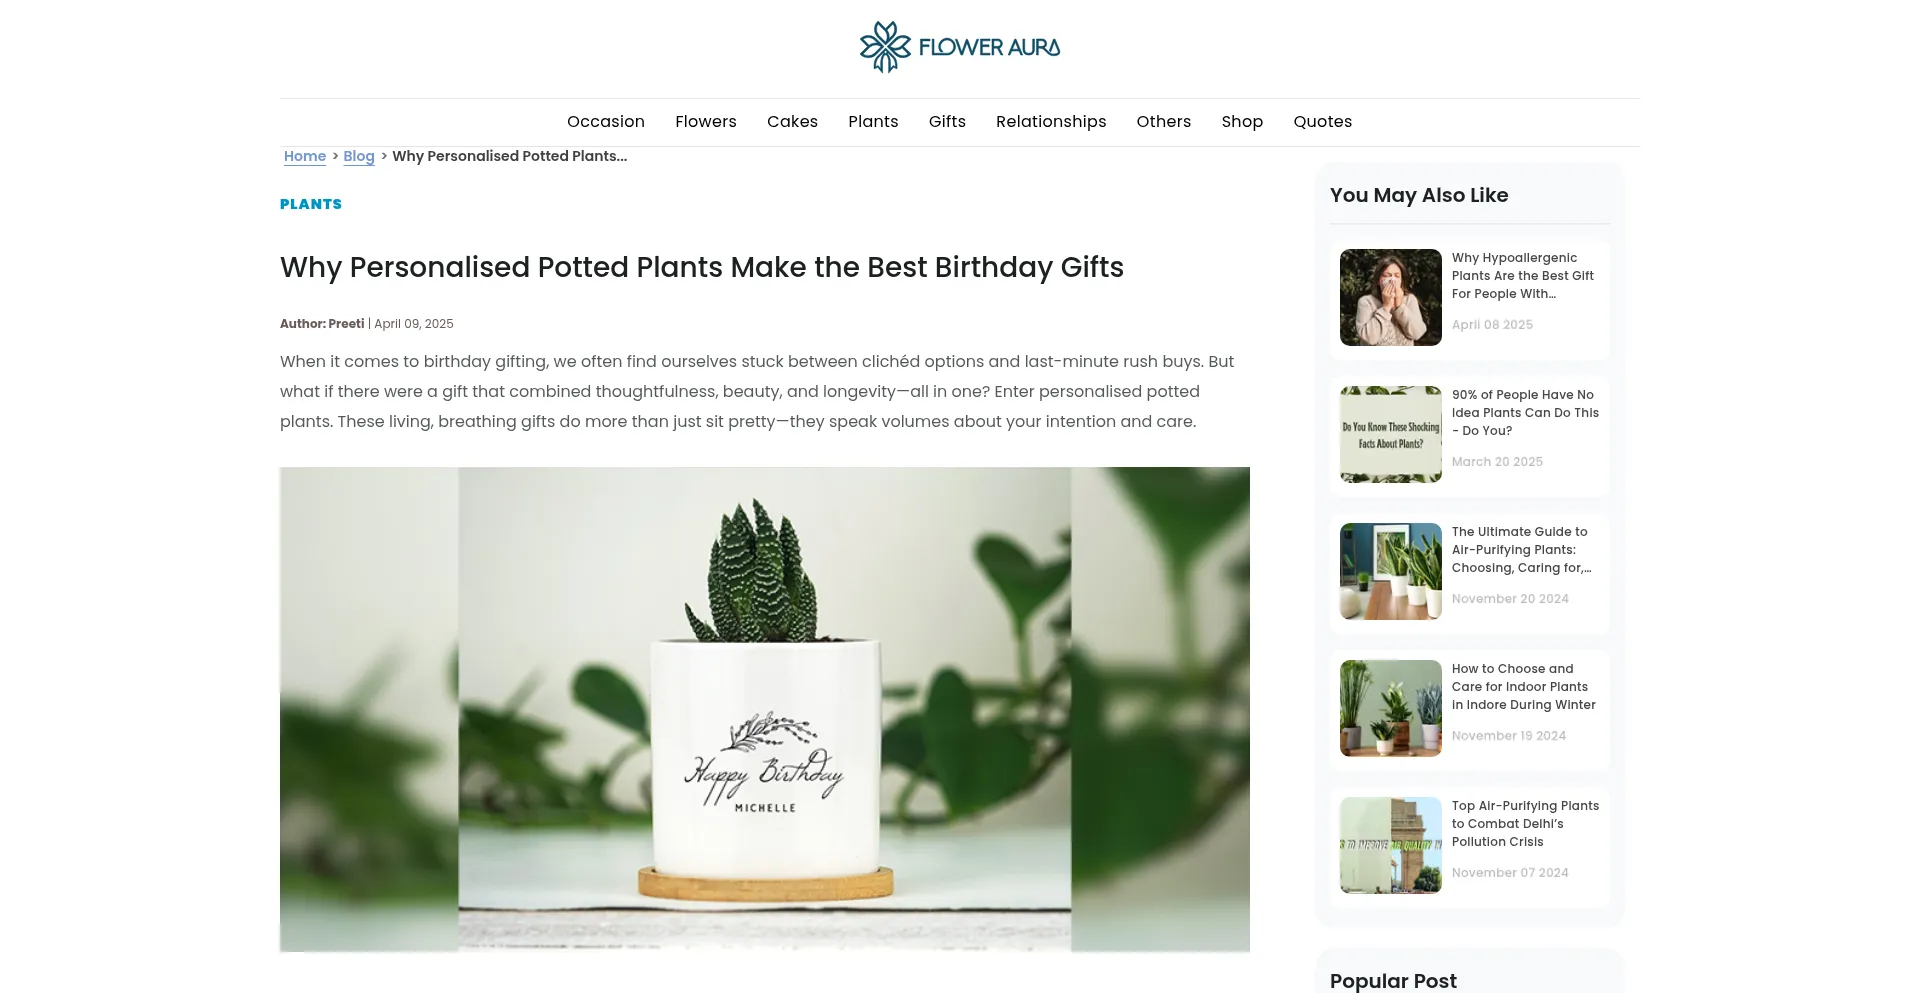Select the Cakes menu item

[x=792, y=122]
